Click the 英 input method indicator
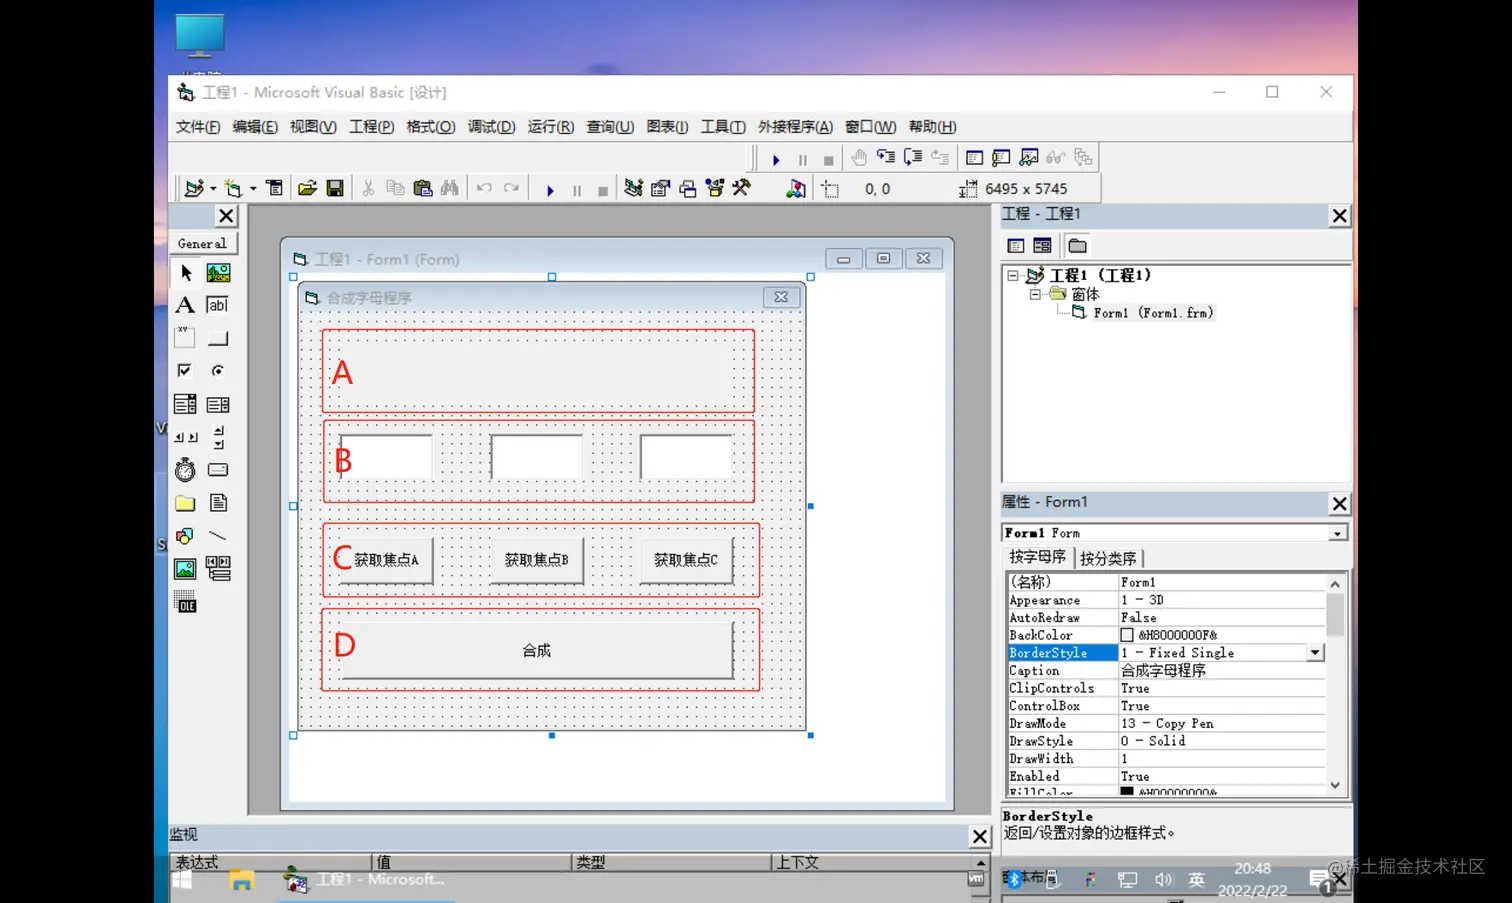Image resolution: width=1512 pixels, height=903 pixels. [x=1197, y=880]
